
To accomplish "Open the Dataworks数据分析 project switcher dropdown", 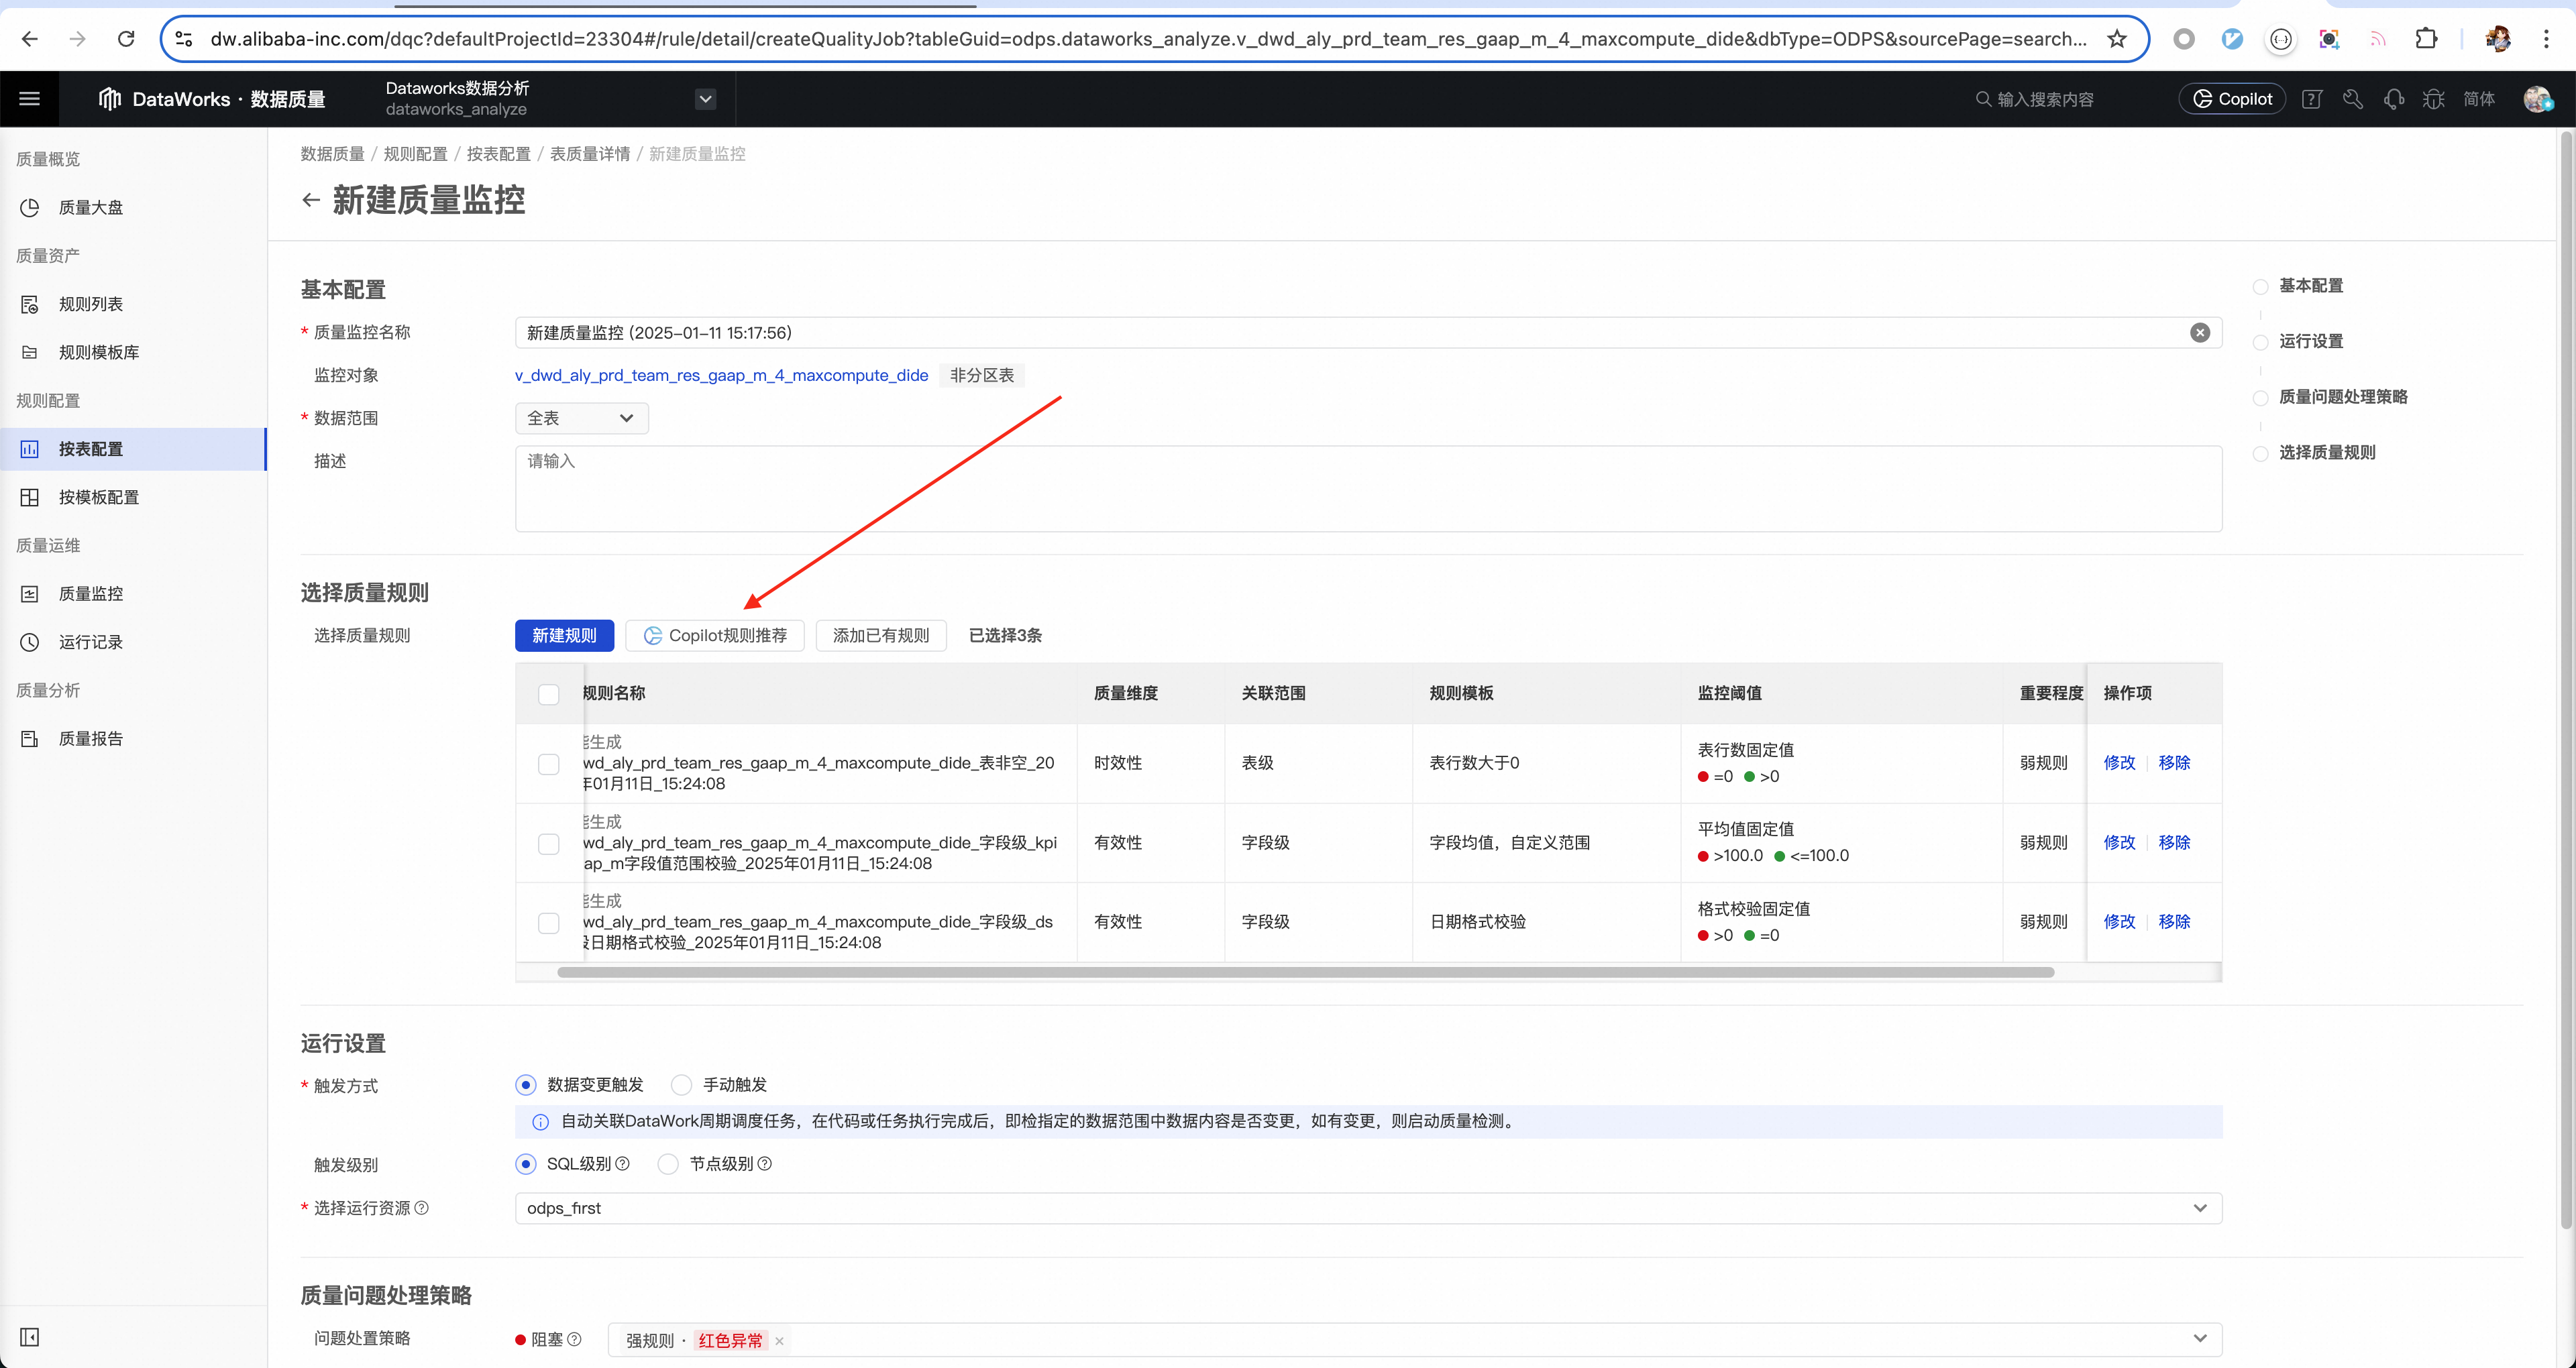I will coord(705,99).
